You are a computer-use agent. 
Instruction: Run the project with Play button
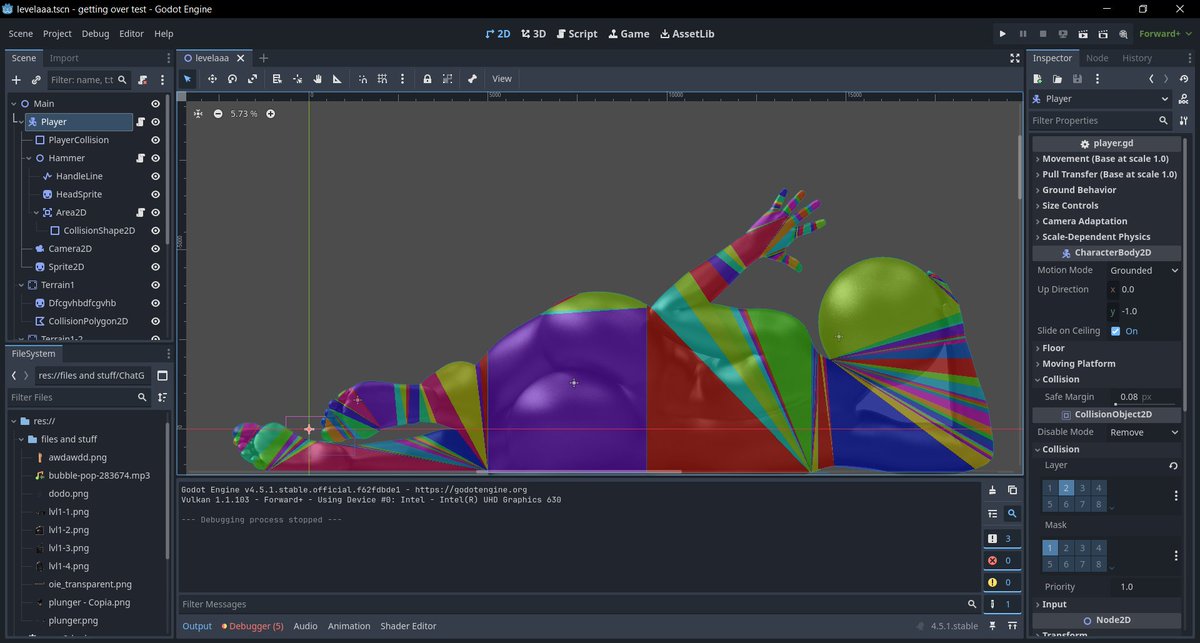(x=1003, y=34)
